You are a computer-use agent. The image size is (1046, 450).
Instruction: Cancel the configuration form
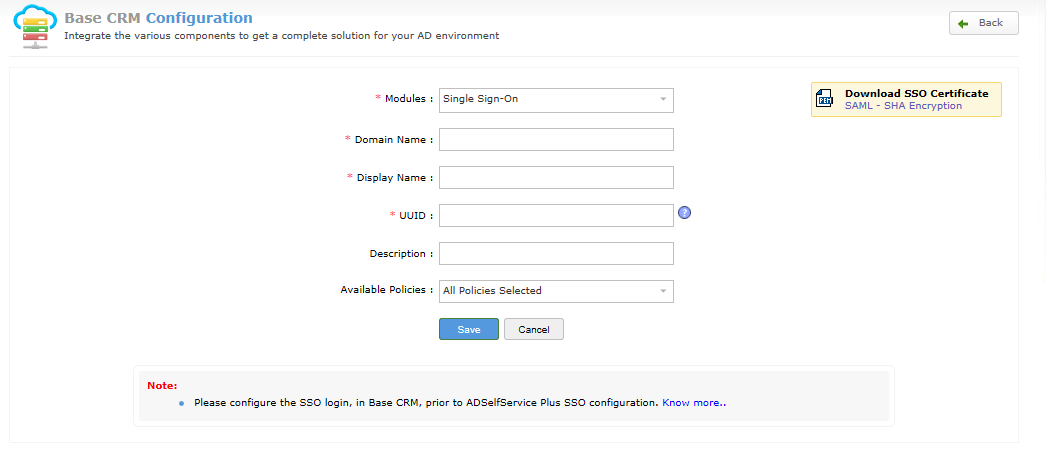(x=534, y=329)
